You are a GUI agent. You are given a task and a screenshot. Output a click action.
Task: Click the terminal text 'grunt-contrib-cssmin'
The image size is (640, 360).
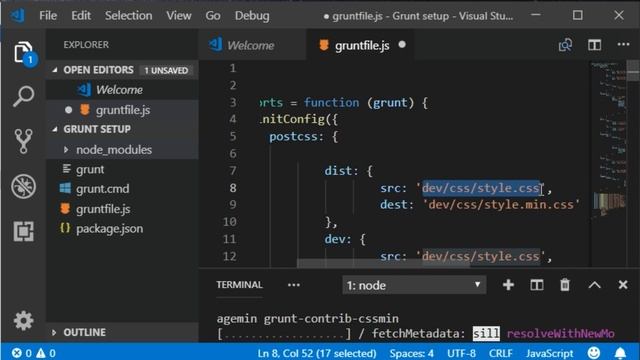click(331, 318)
